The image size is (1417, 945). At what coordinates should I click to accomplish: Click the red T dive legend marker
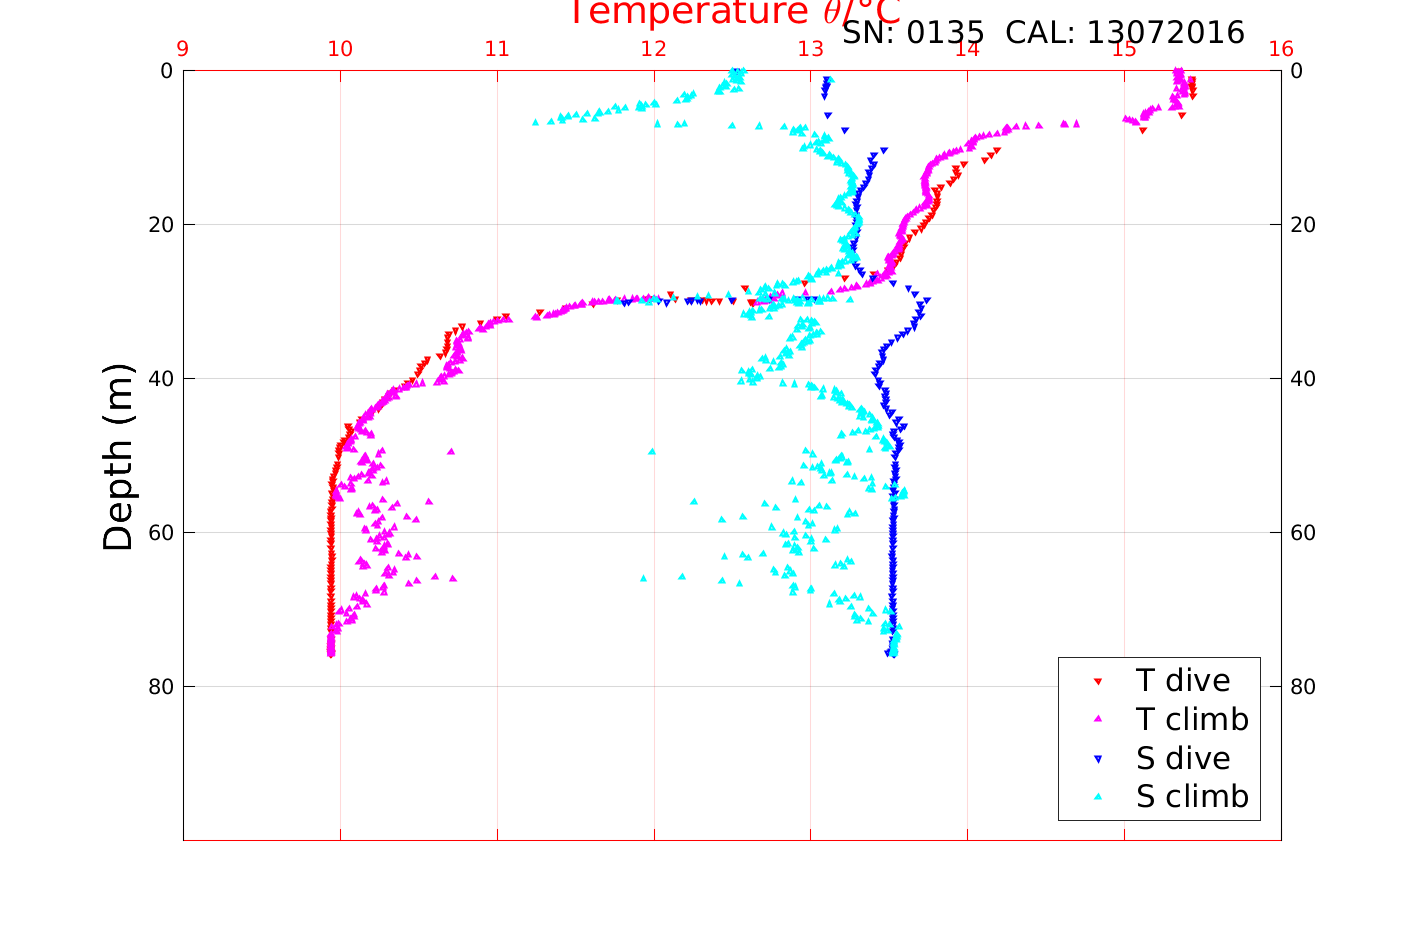1097,681
